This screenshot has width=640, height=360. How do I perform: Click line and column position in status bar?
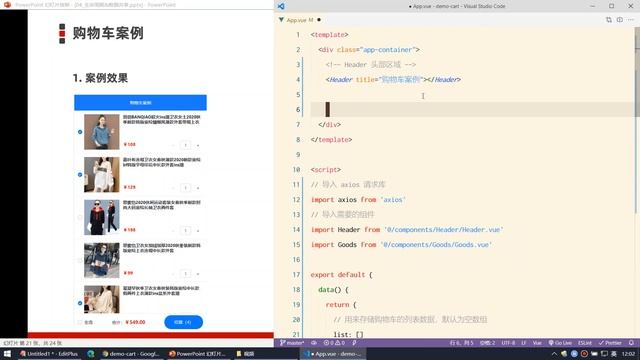[461, 343]
